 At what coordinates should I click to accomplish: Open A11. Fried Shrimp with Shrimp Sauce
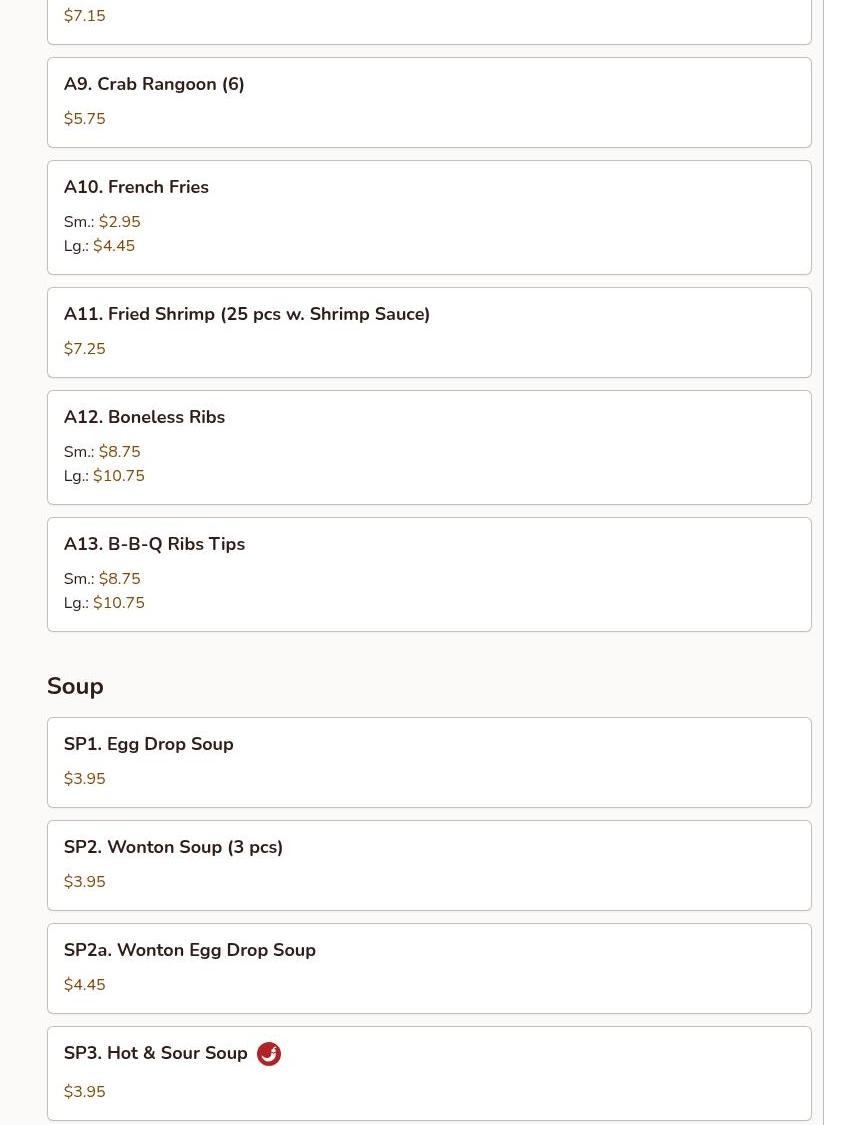pyautogui.click(x=429, y=333)
